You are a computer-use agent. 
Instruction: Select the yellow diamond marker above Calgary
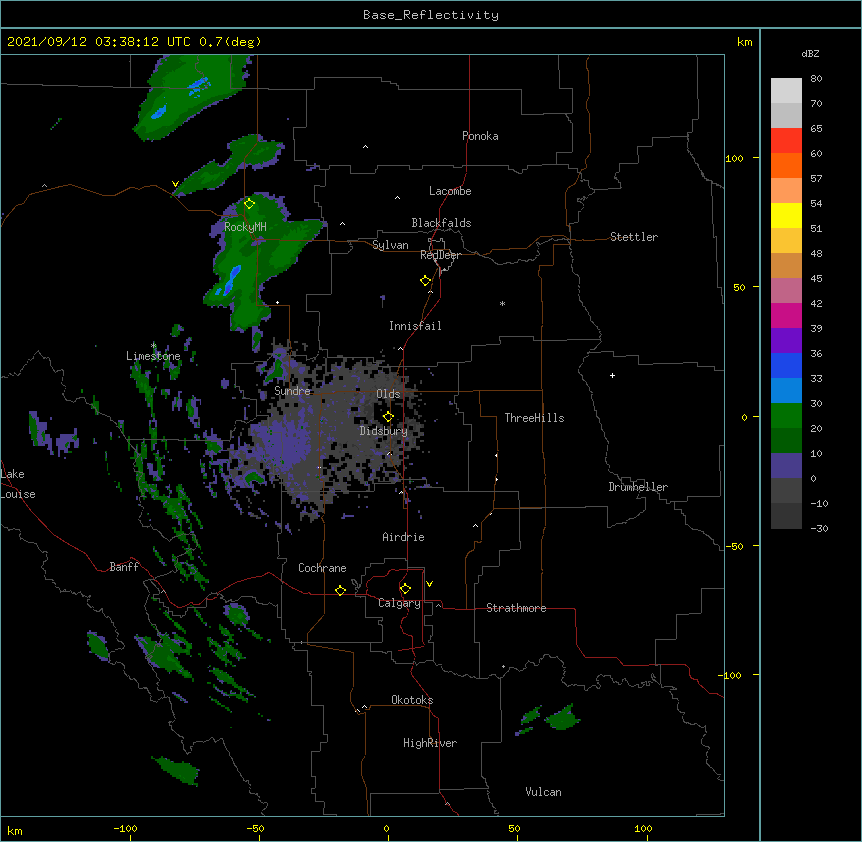point(405,589)
